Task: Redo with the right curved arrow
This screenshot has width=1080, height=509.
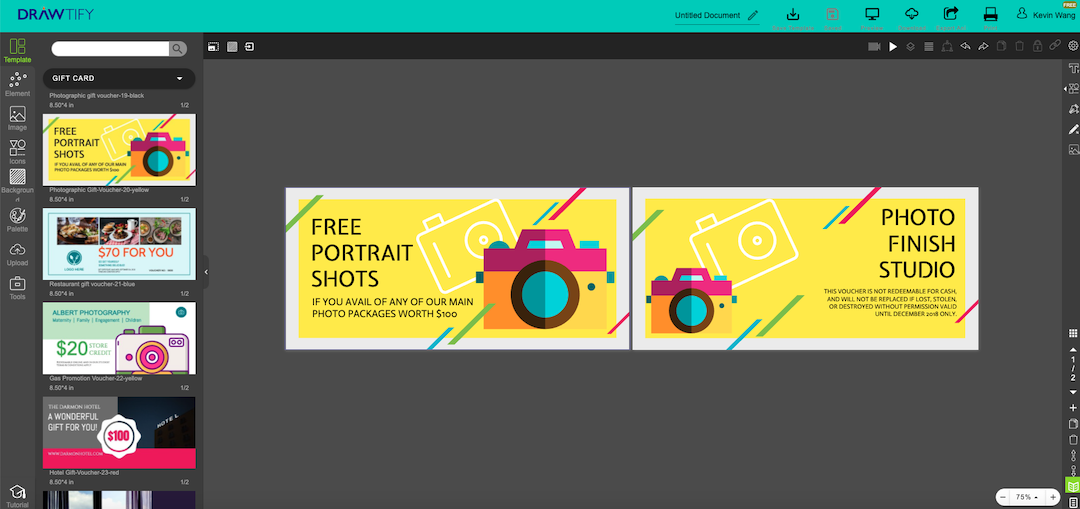Action: point(983,47)
